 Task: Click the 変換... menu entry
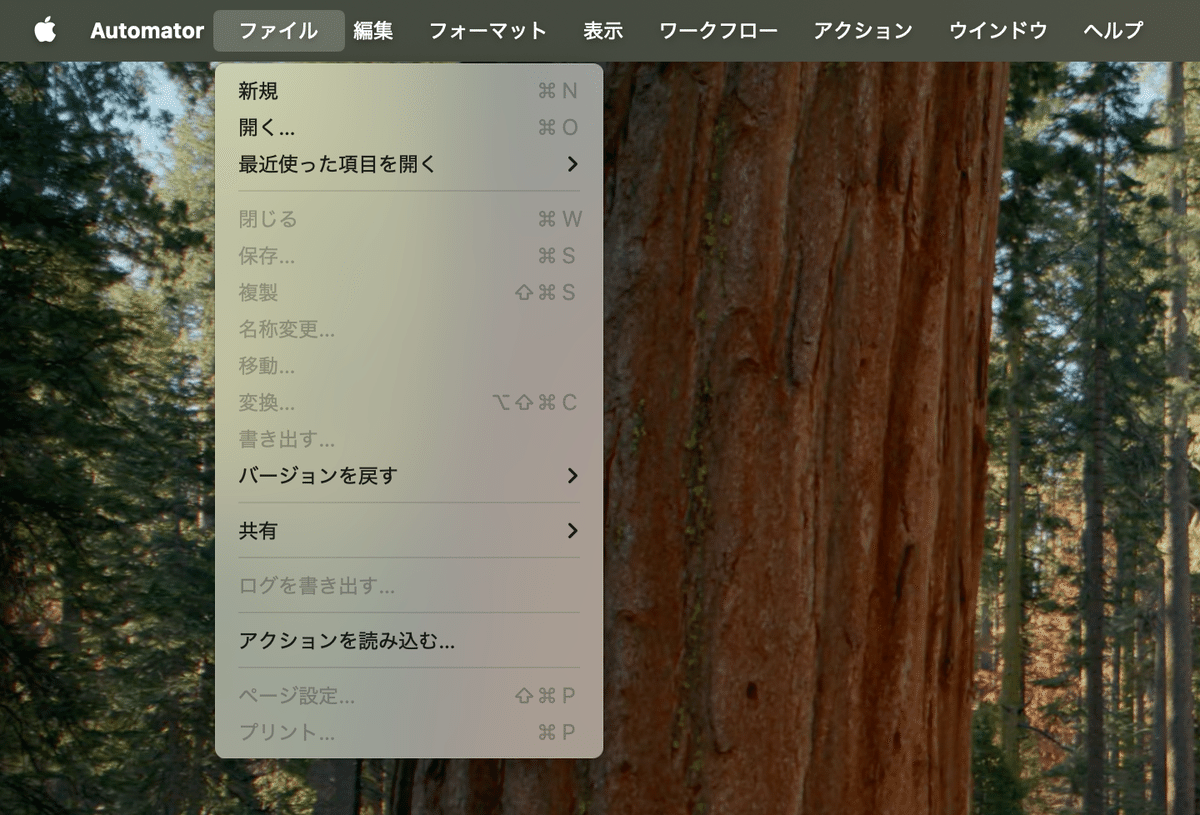coord(409,402)
